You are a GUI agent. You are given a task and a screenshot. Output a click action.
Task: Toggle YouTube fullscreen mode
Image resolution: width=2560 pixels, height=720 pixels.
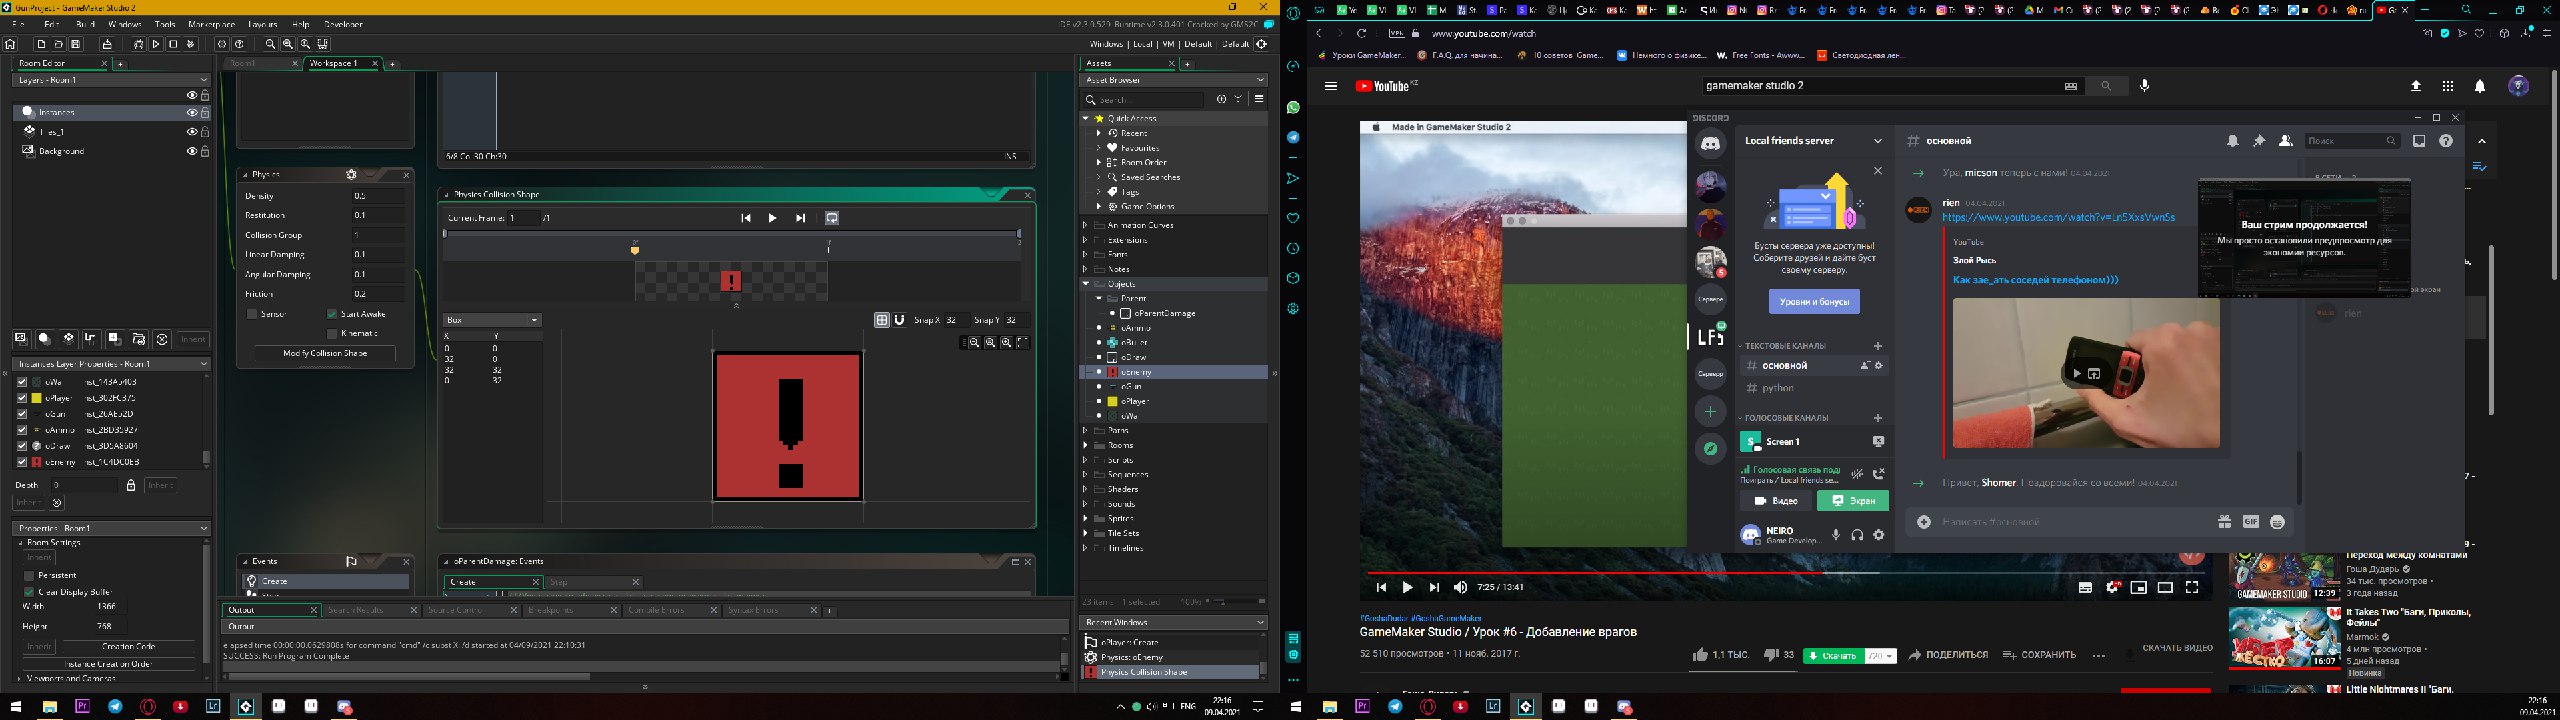click(x=2192, y=587)
